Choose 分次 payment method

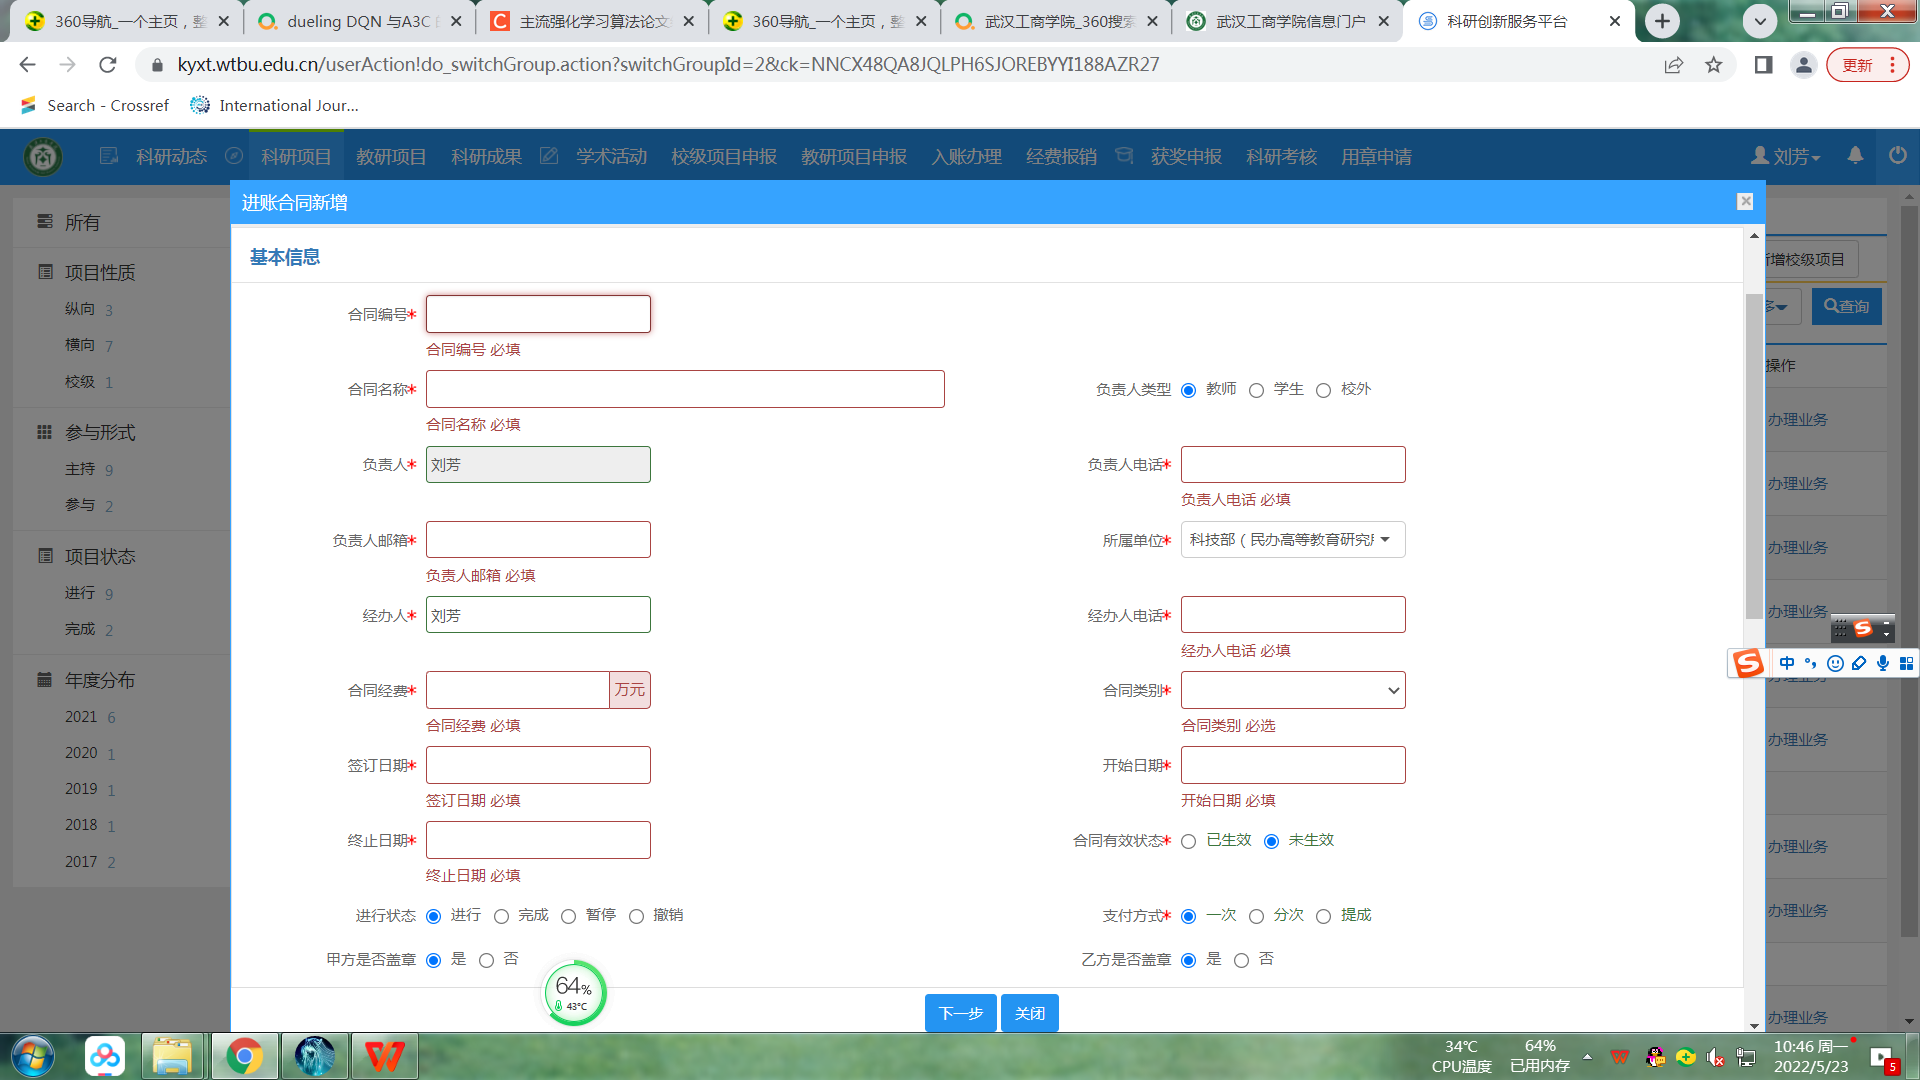point(1257,916)
